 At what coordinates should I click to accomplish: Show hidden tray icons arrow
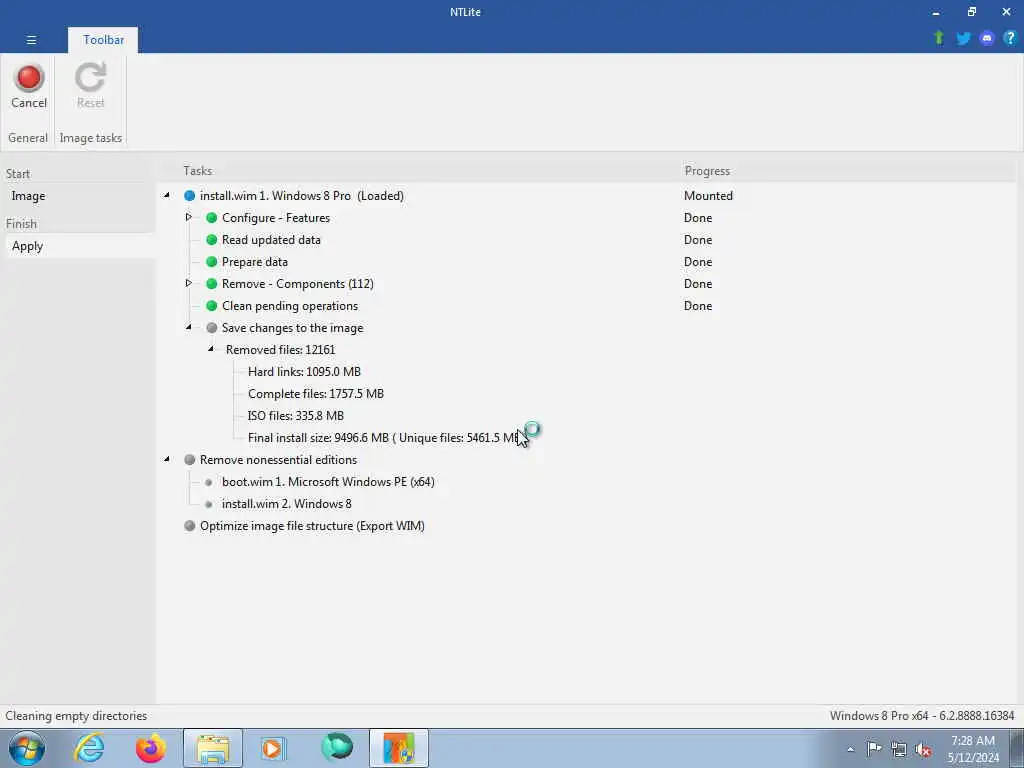(x=850, y=750)
